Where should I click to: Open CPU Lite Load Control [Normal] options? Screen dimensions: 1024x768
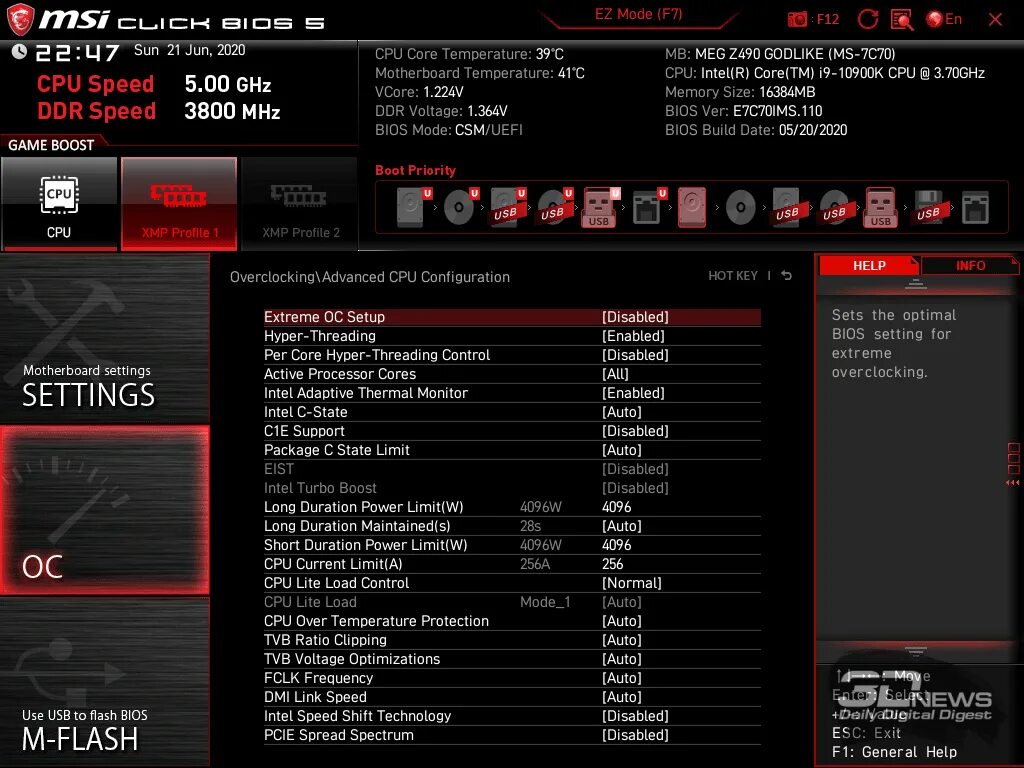click(632, 583)
